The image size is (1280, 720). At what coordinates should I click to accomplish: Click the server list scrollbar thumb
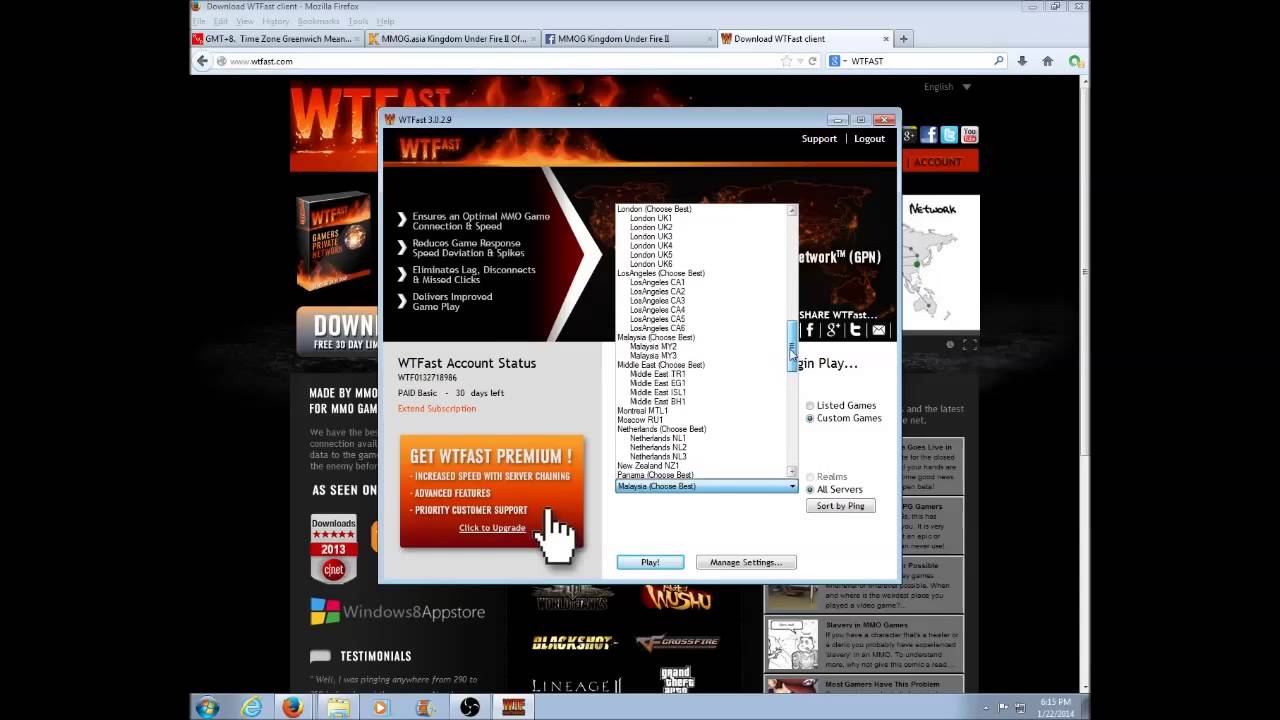792,346
